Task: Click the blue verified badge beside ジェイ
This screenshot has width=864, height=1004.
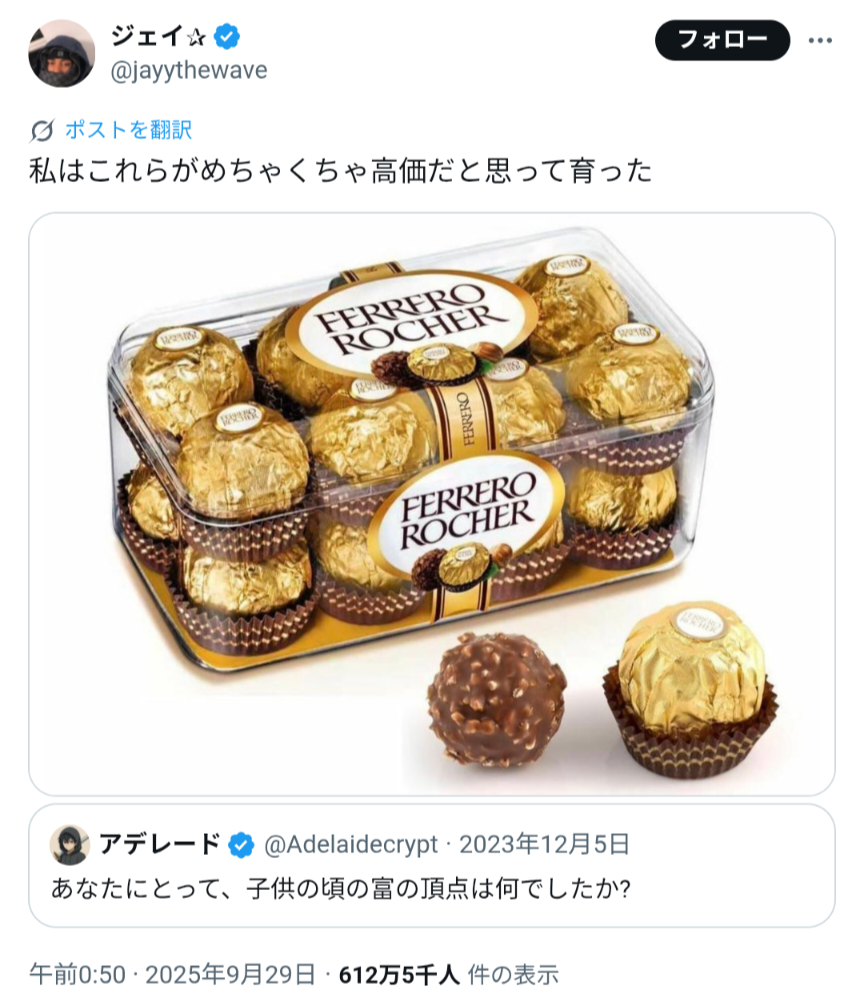Action: 227,36
